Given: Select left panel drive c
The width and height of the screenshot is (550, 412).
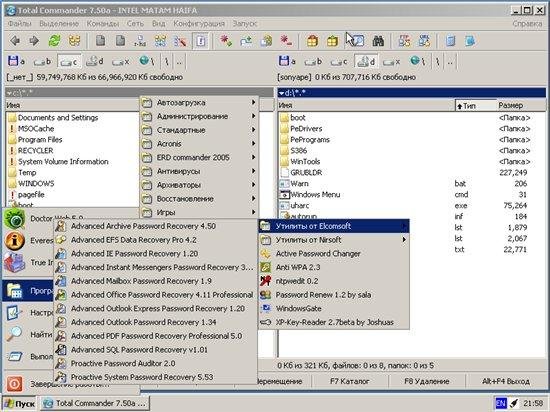Looking at the screenshot, I should pos(69,61).
